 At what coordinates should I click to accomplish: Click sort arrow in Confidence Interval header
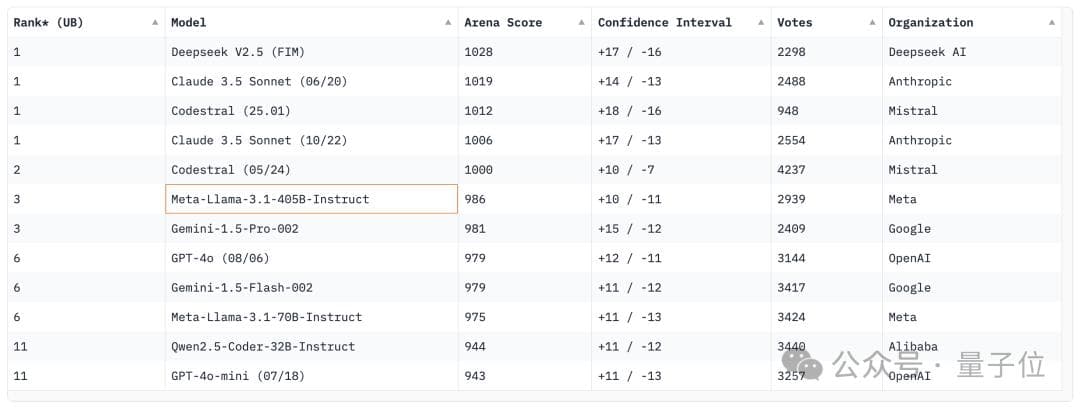(760, 22)
